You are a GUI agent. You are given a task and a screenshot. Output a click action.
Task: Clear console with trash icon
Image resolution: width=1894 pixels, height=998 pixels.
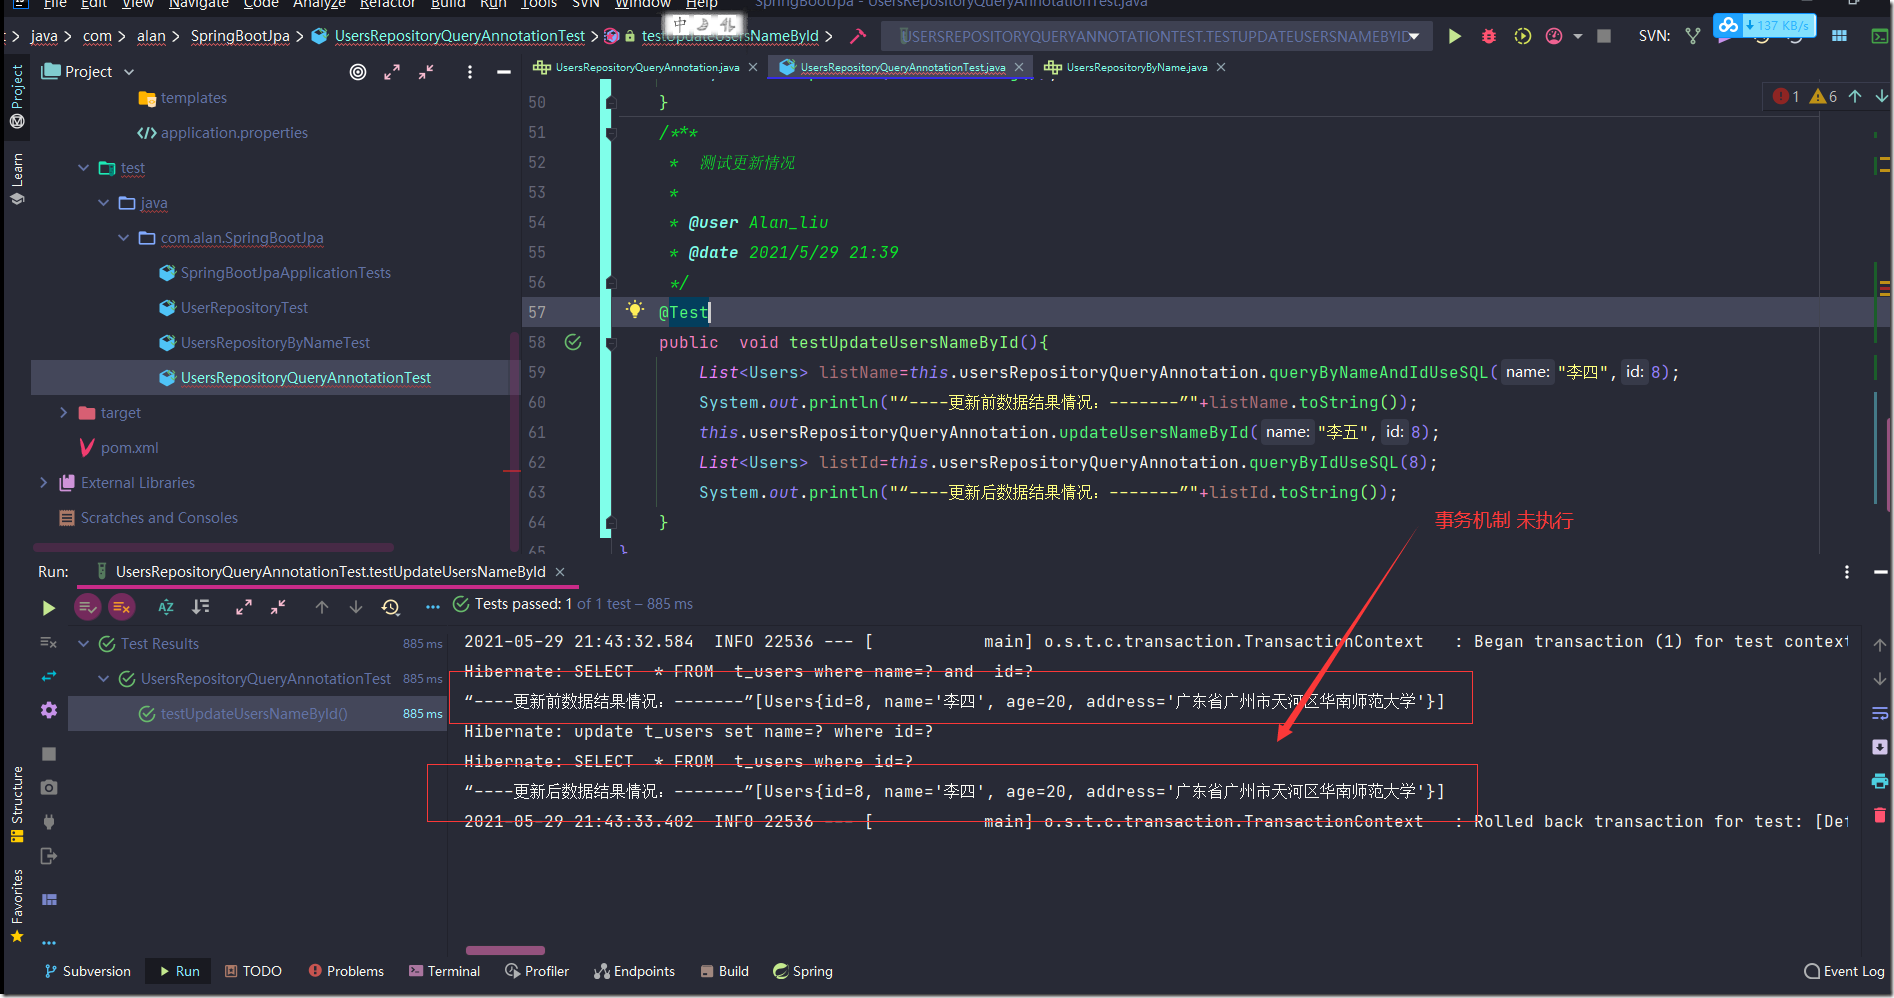click(x=1880, y=815)
